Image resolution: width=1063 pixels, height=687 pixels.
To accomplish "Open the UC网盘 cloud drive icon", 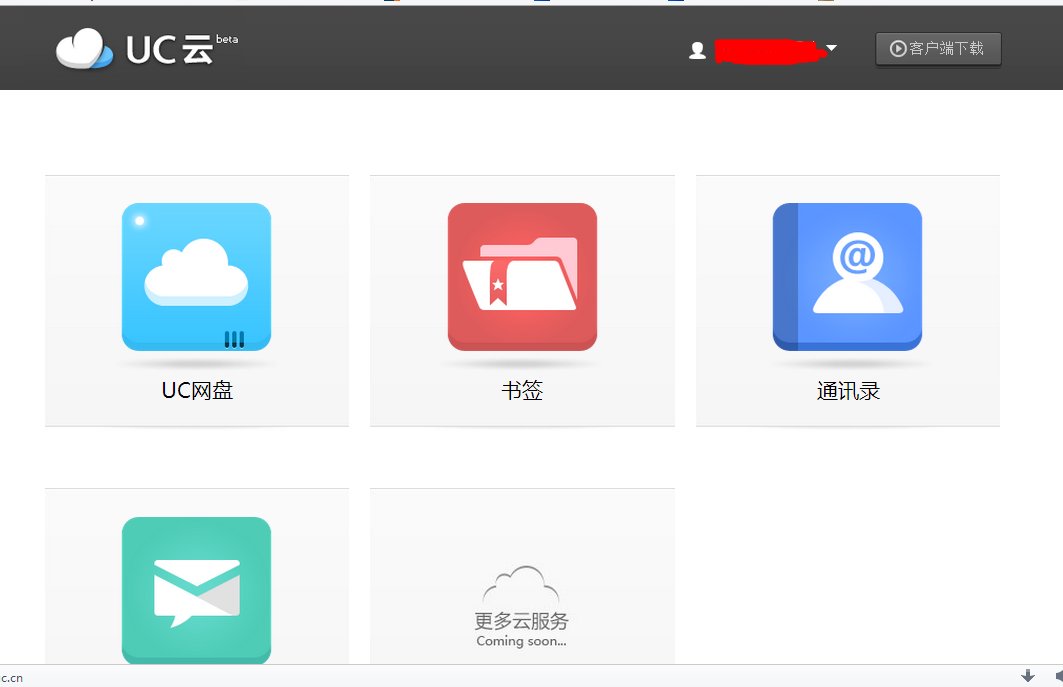I will coord(196,277).
